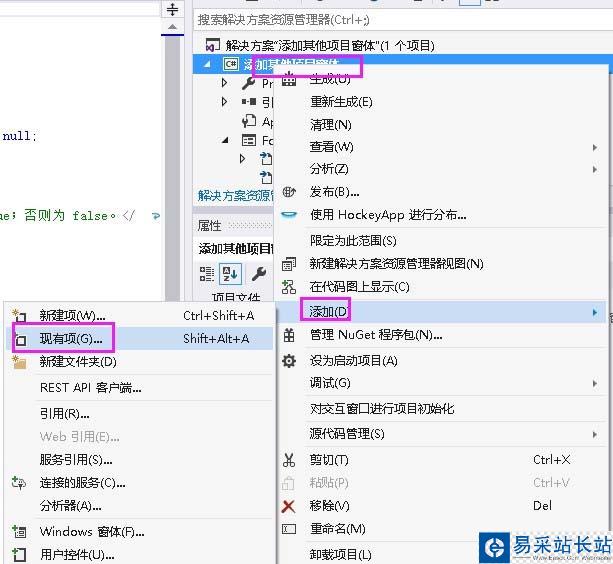
Task: Click the Existing Item (现有项) icon
Action: coord(20,339)
